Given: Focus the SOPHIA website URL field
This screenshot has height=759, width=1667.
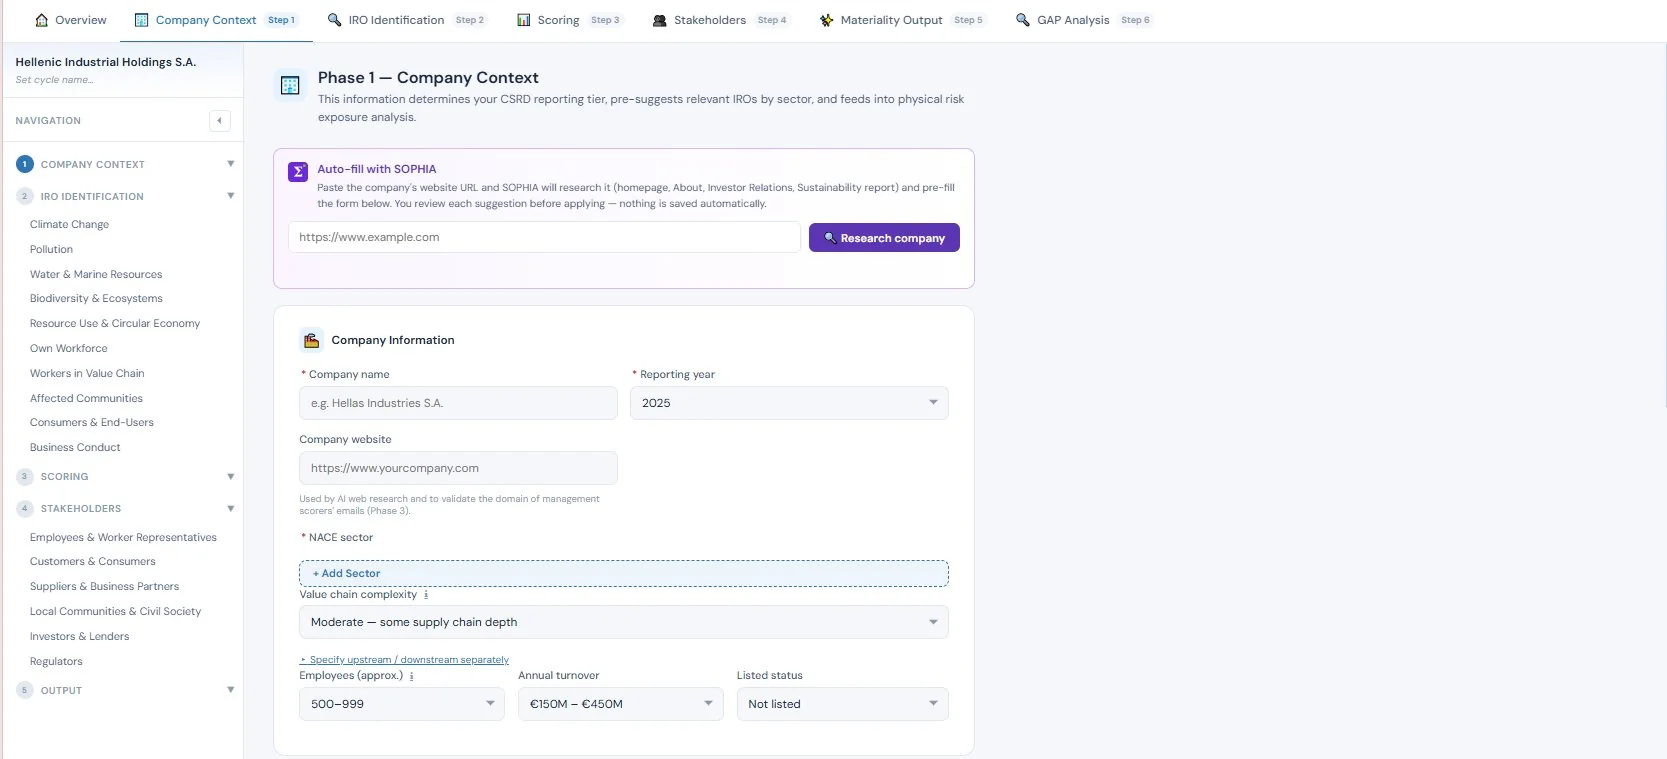Looking at the screenshot, I should pos(544,237).
